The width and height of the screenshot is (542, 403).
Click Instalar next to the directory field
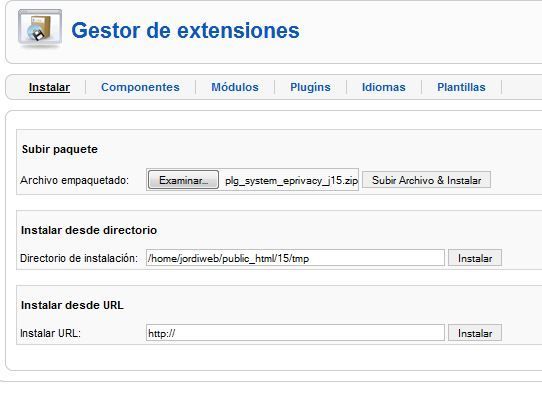475,258
